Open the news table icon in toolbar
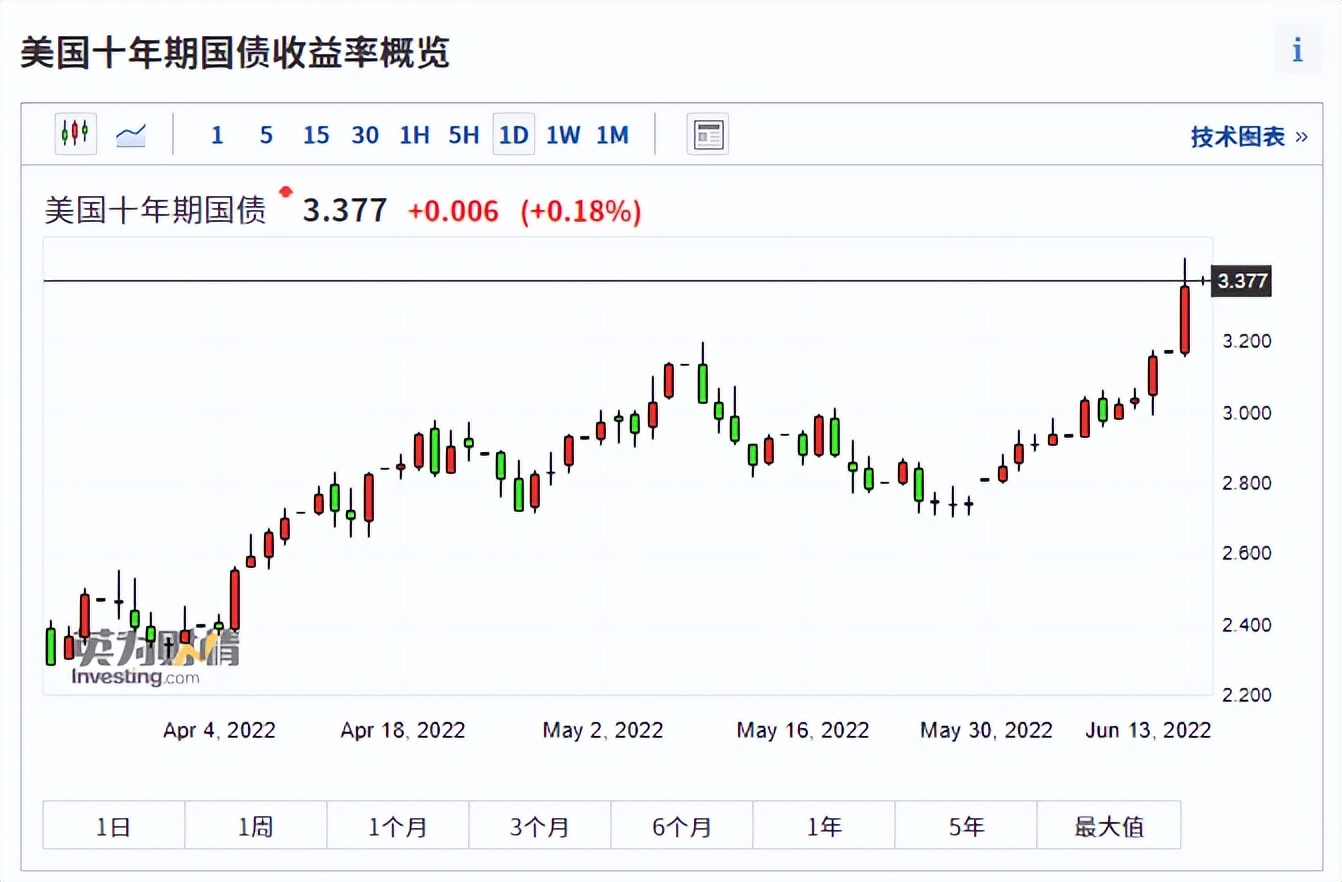Screen dimensions: 1342x882 pyautogui.click(x=708, y=134)
